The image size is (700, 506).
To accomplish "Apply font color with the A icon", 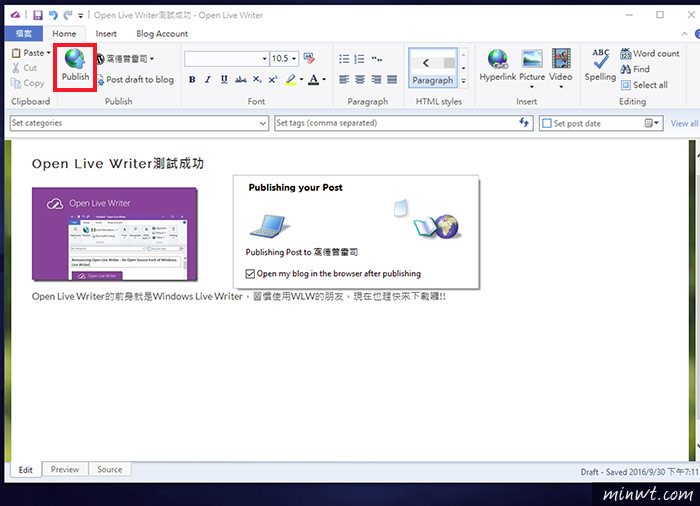I will tap(314, 79).
